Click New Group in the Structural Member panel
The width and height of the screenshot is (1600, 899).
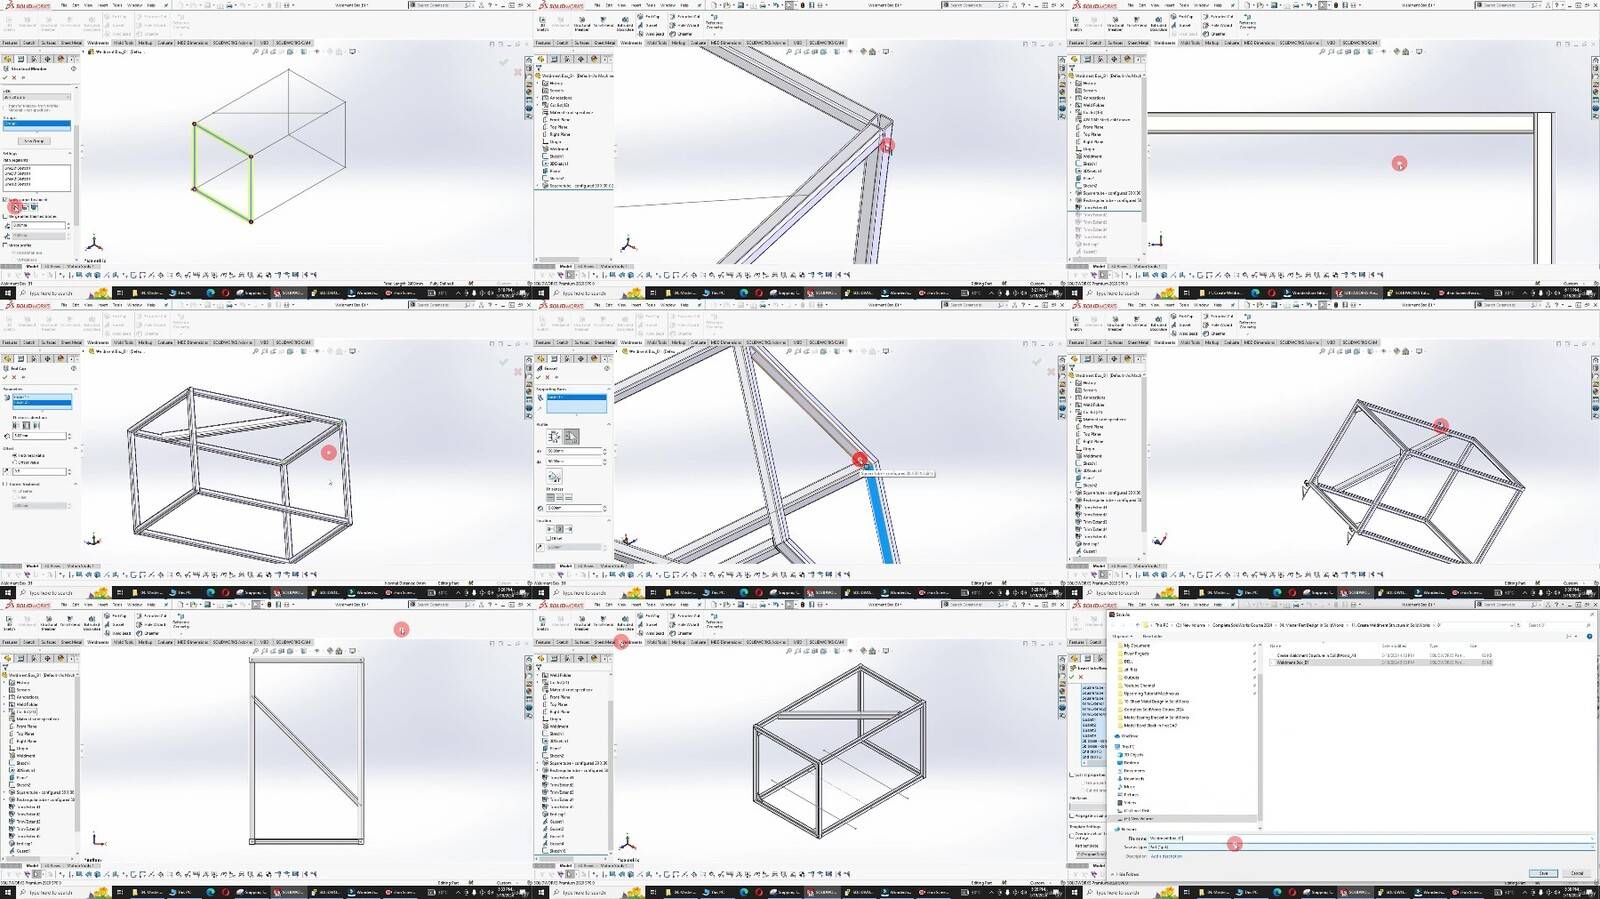click(x=33, y=141)
